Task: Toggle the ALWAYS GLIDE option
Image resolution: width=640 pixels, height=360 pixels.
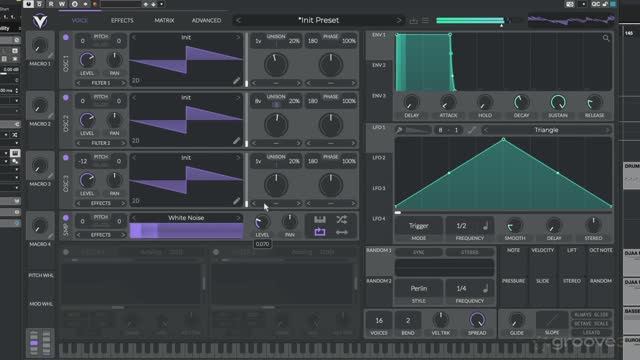Action: click(591, 315)
